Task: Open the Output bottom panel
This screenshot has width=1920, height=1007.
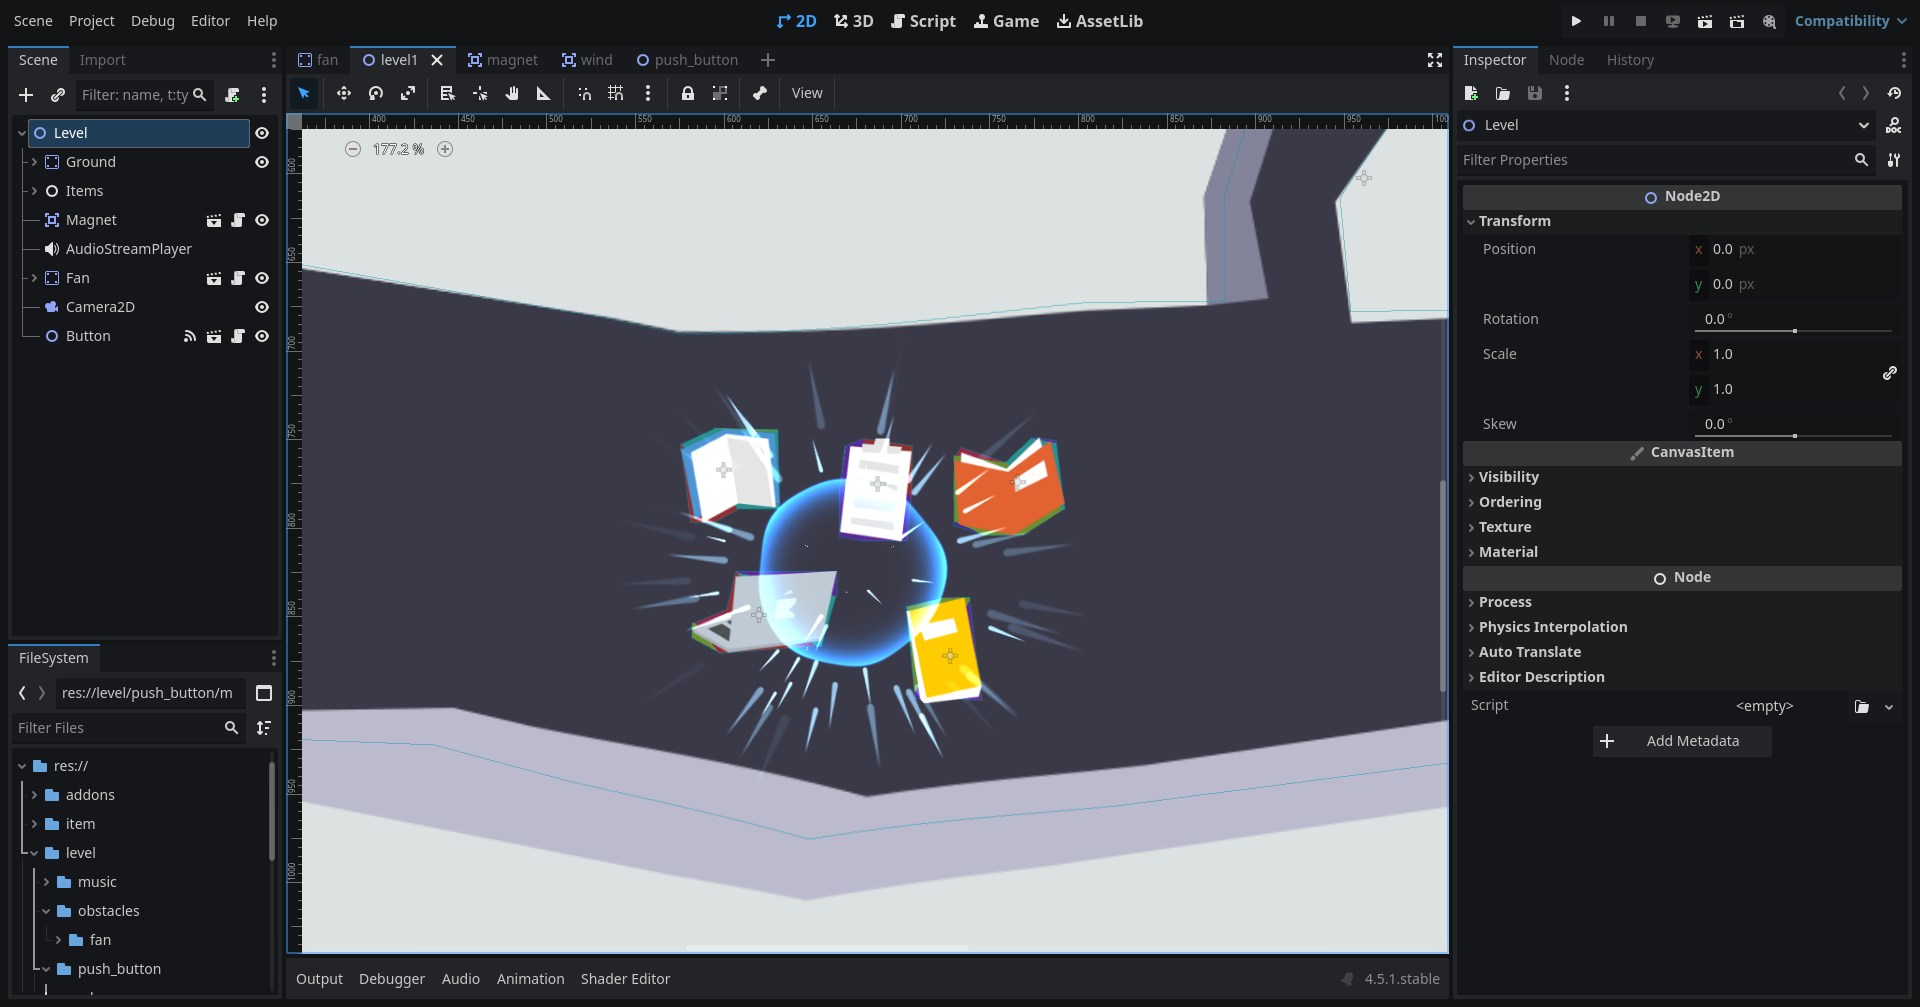Action: [319, 979]
